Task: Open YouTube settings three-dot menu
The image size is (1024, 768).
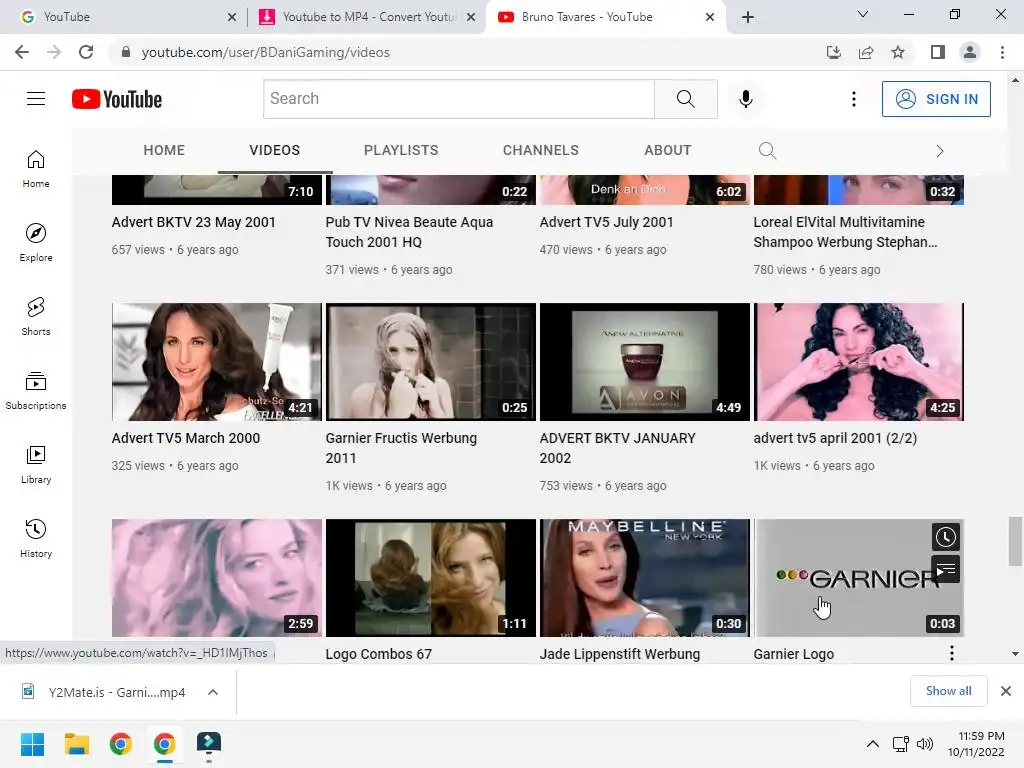Action: (854, 99)
